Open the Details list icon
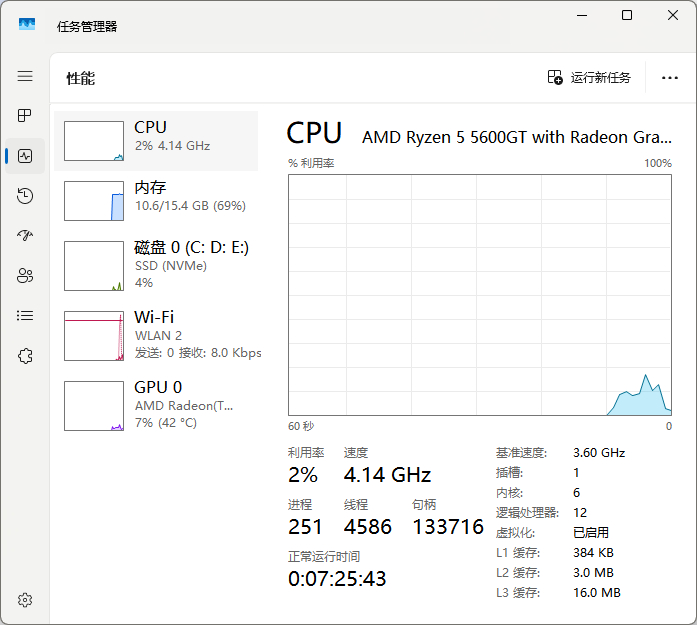697x625 pixels. tap(25, 316)
